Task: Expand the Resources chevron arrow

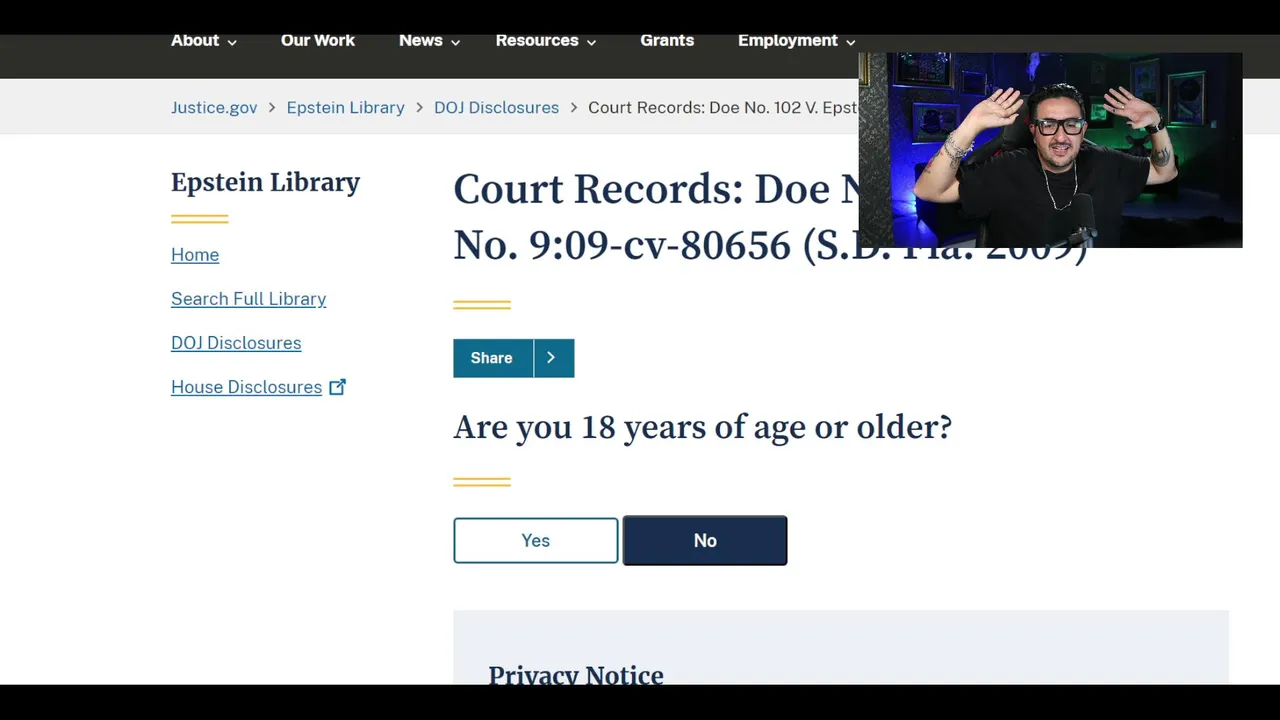Action: (591, 42)
